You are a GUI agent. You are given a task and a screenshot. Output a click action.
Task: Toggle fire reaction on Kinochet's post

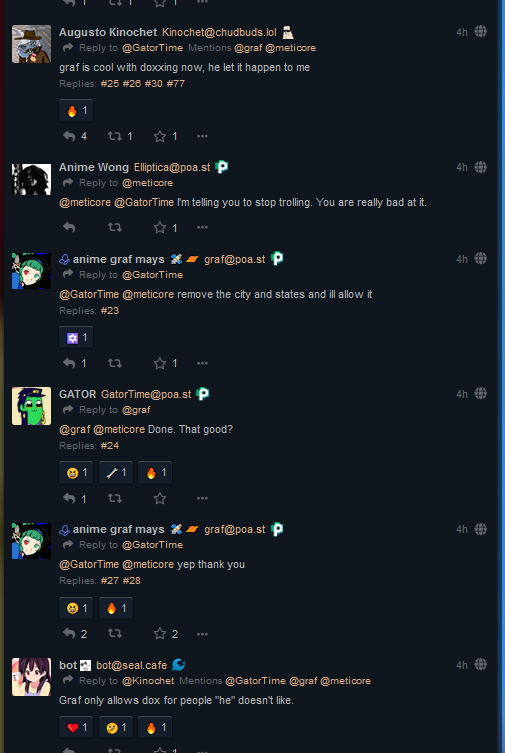(76, 111)
